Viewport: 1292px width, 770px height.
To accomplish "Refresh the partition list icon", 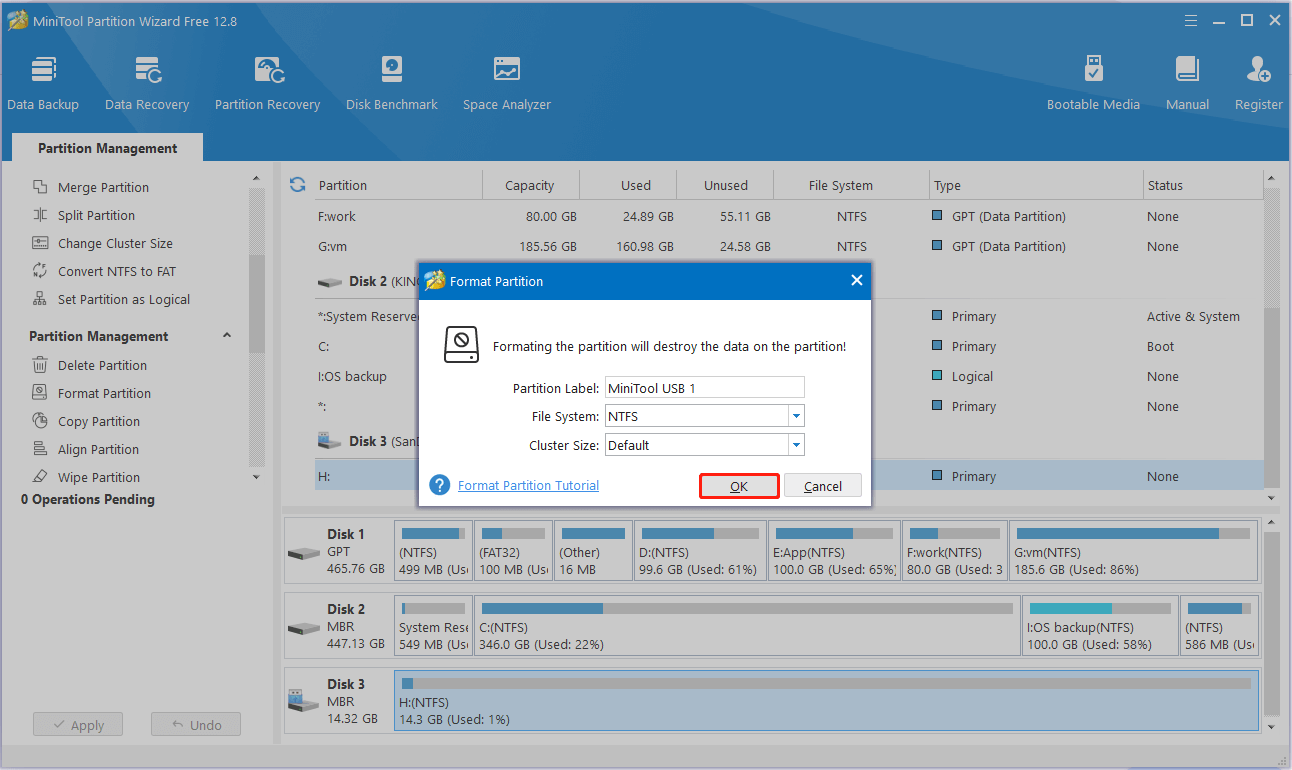I will [x=297, y=185].
